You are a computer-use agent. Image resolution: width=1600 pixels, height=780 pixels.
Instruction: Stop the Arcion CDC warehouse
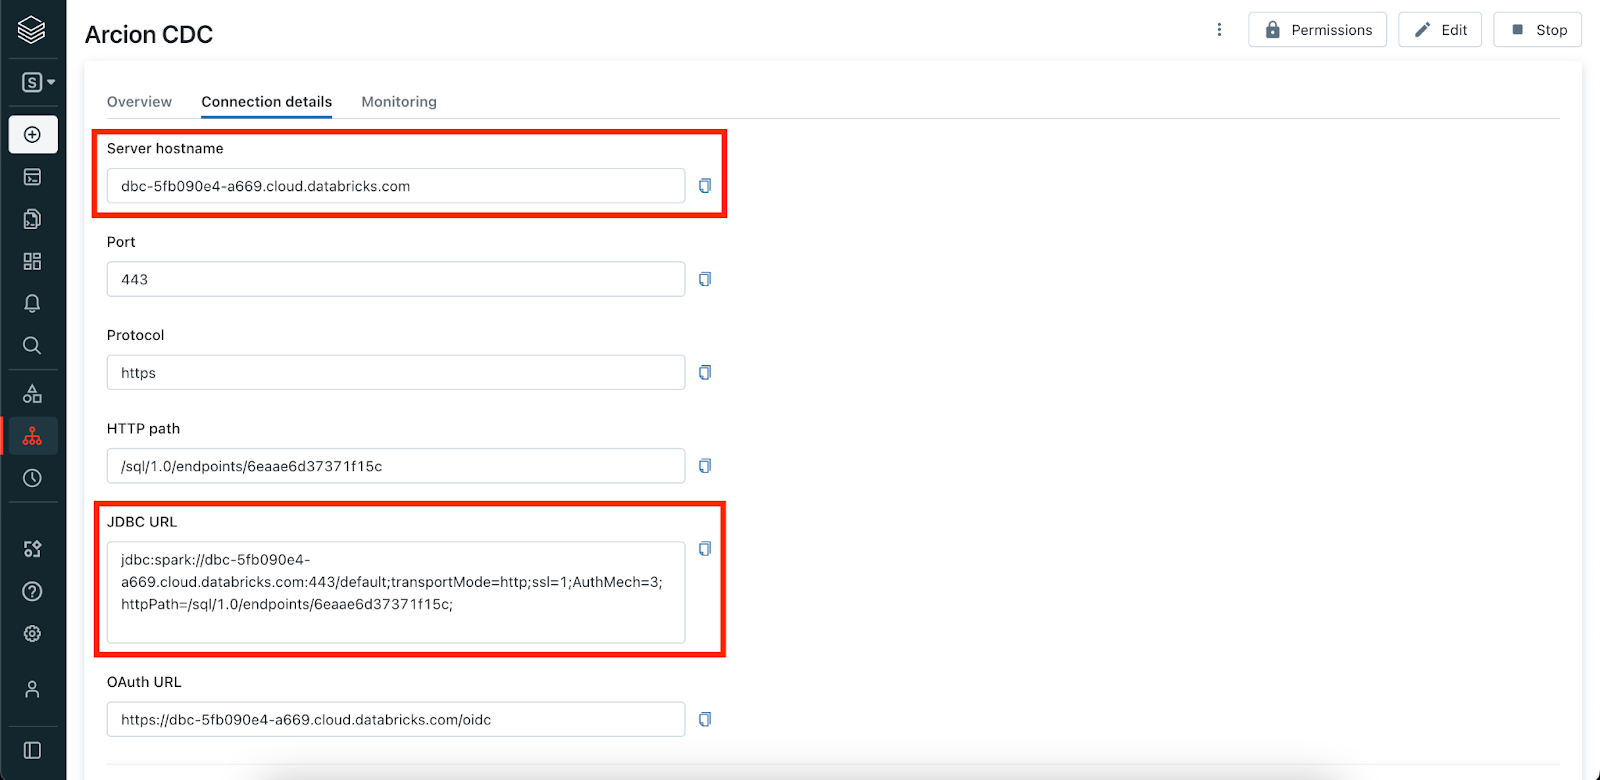[x=1537, y=30]
